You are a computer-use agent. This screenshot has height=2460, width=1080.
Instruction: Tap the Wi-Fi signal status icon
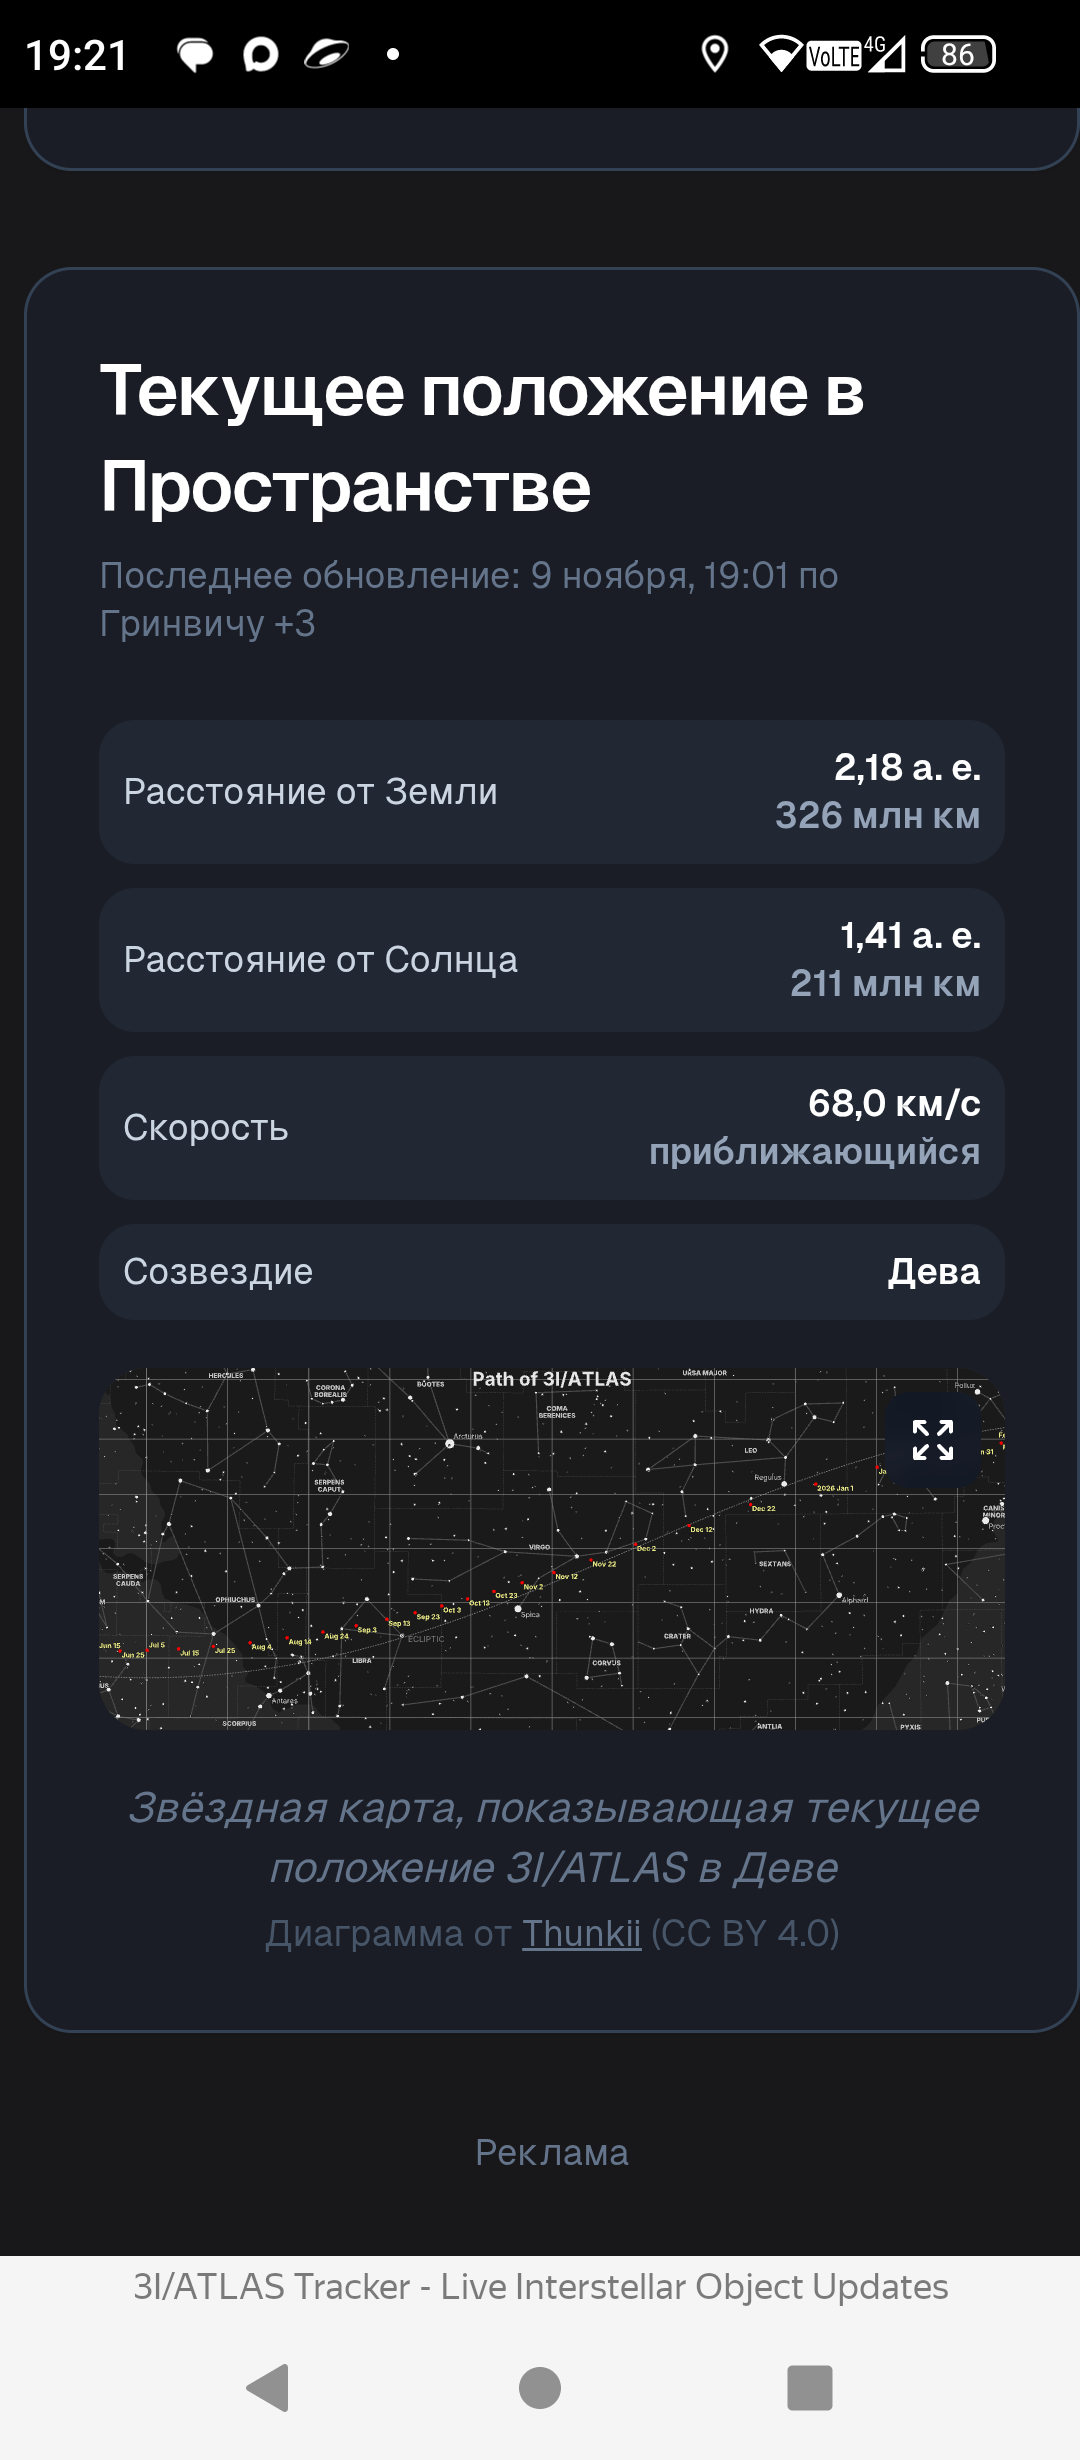click(780, 54)
